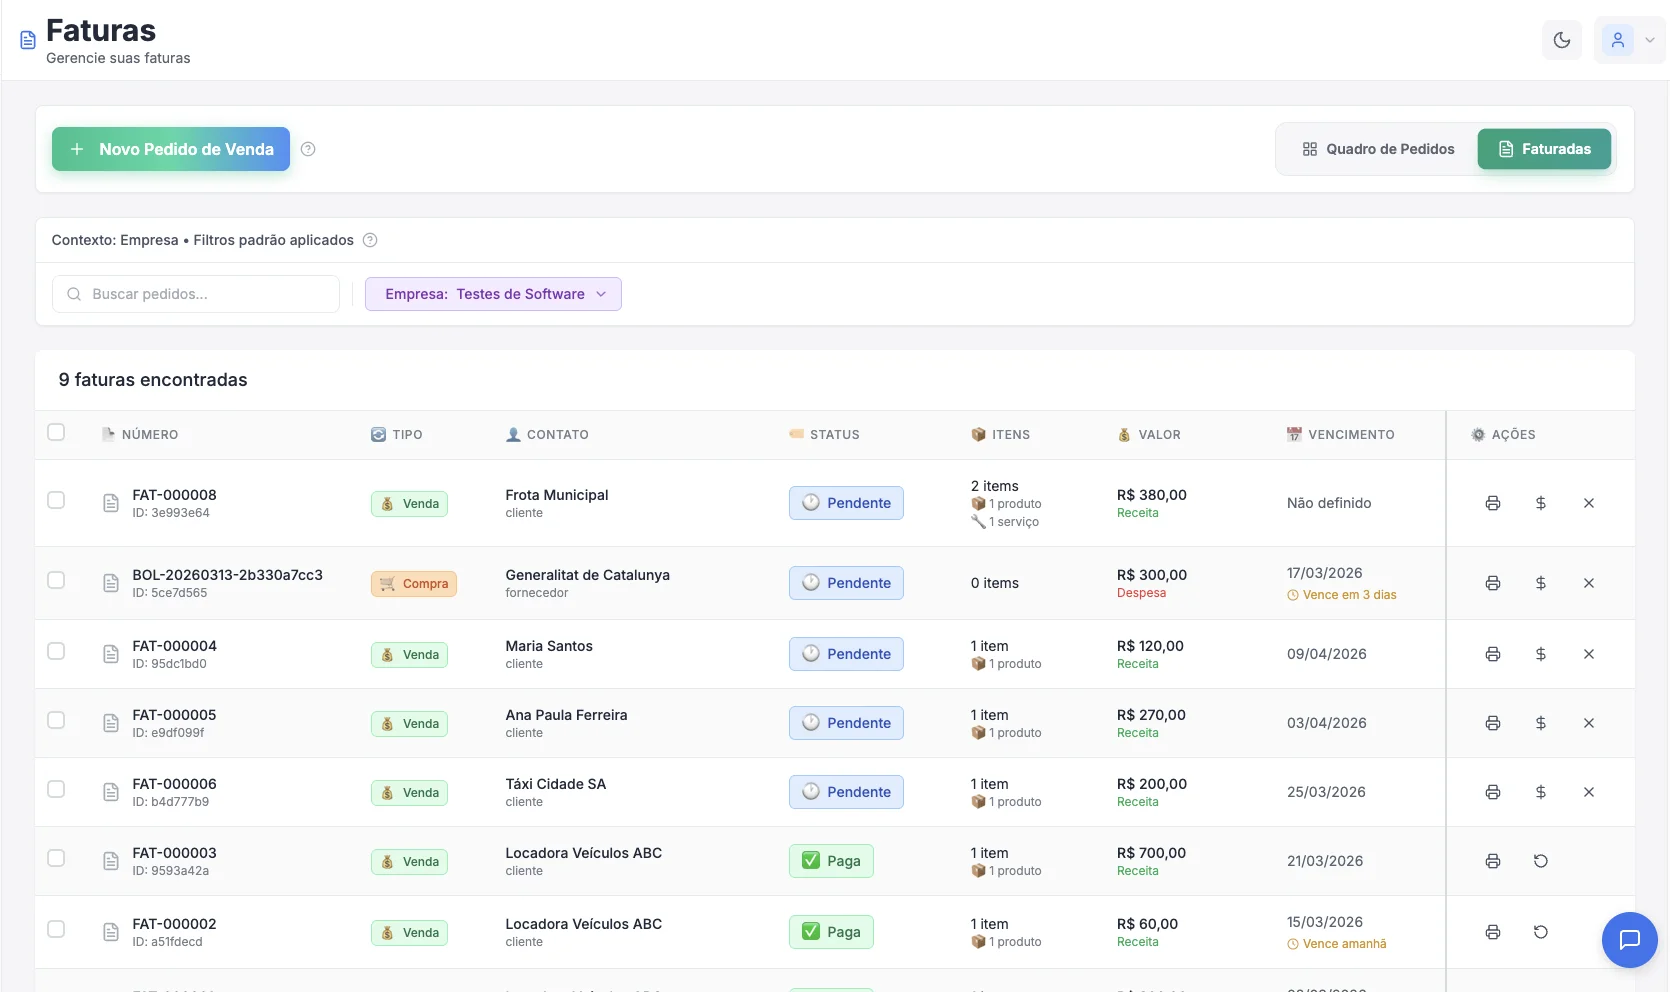1670x992 pixels.
Task: Create a Novo Pedido de Venda
Action: pyautogui.click(x=171, y=149)
